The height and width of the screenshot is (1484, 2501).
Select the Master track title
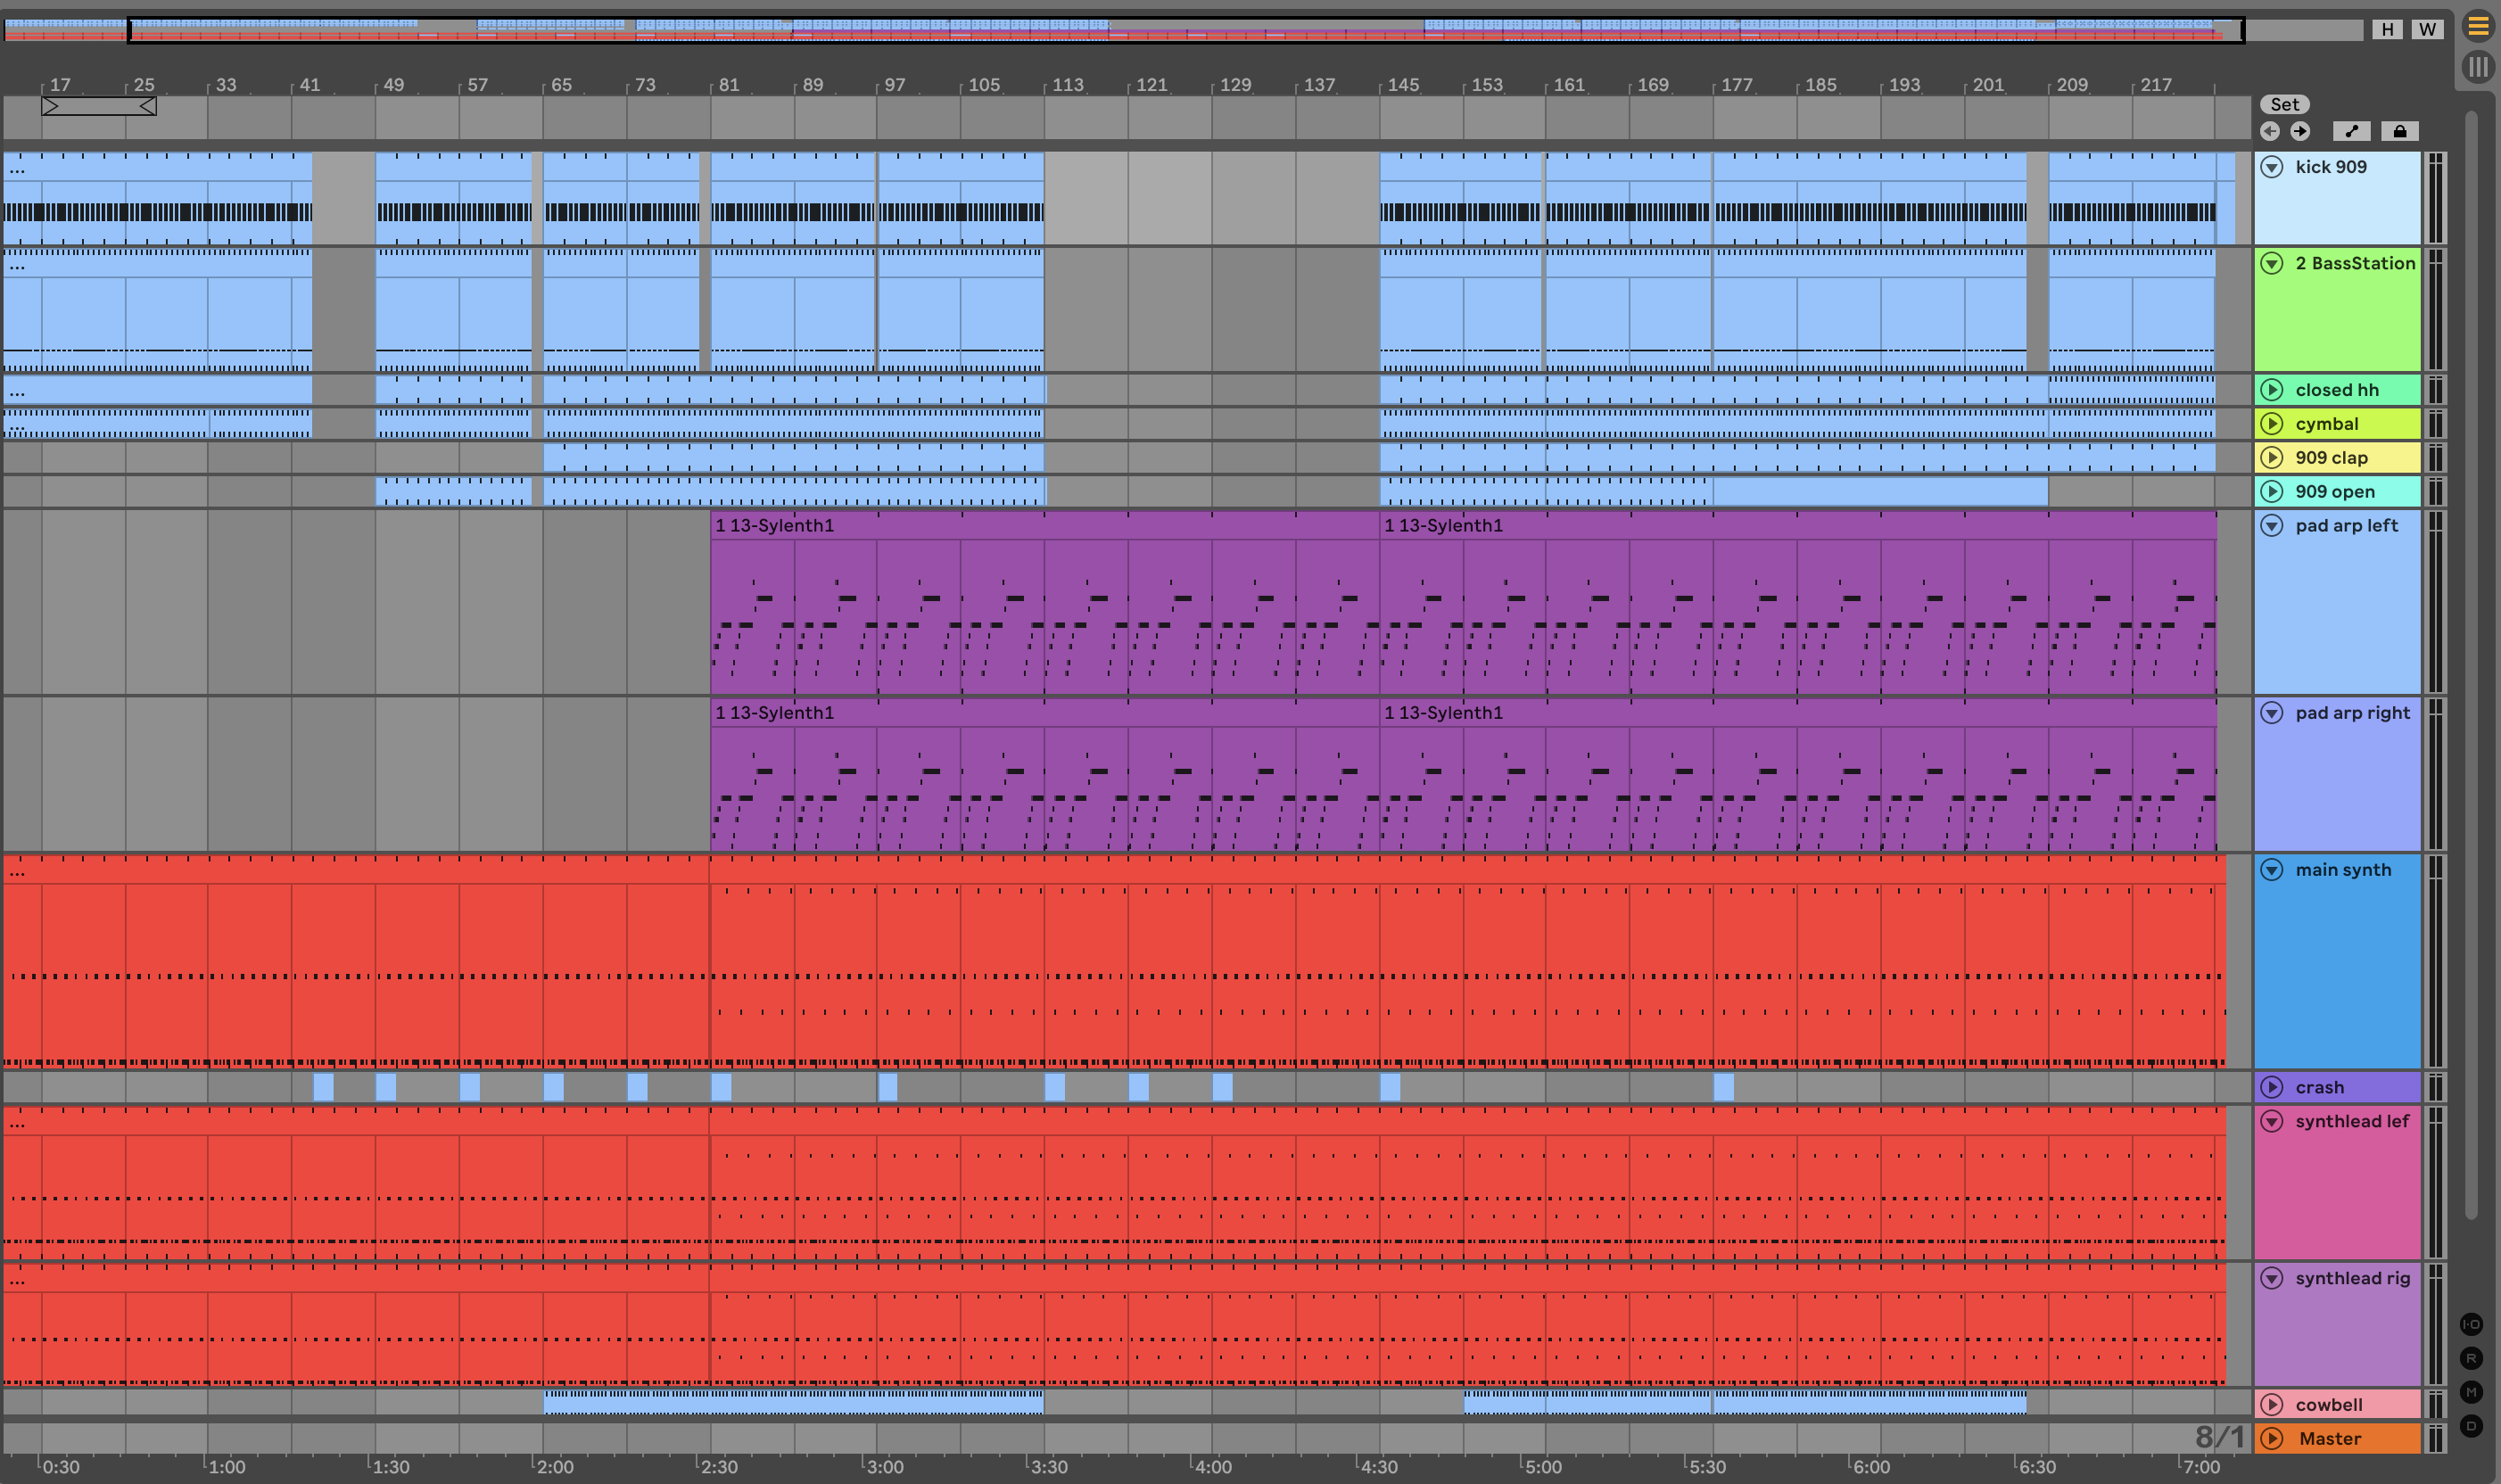pos(2330,1439)
